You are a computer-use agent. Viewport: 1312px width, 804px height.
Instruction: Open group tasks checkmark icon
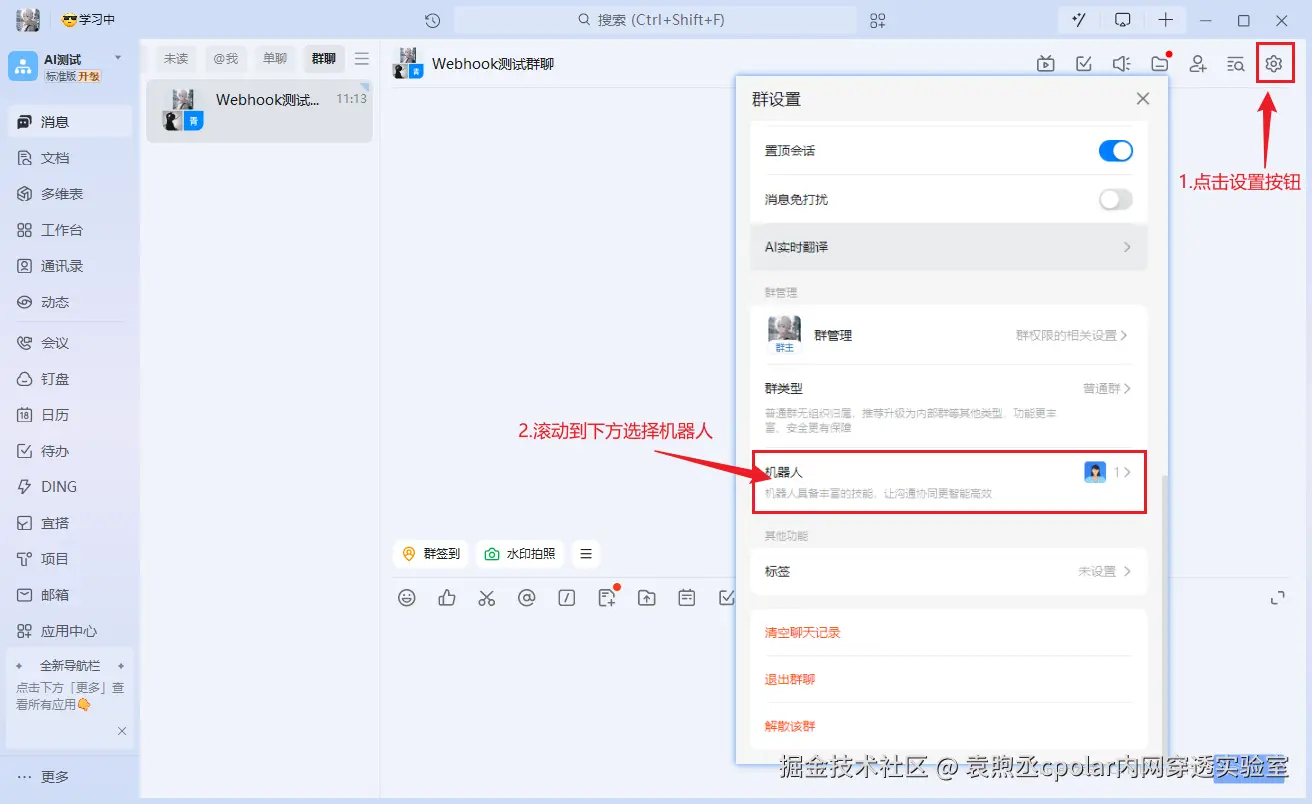click(1084, 64)
